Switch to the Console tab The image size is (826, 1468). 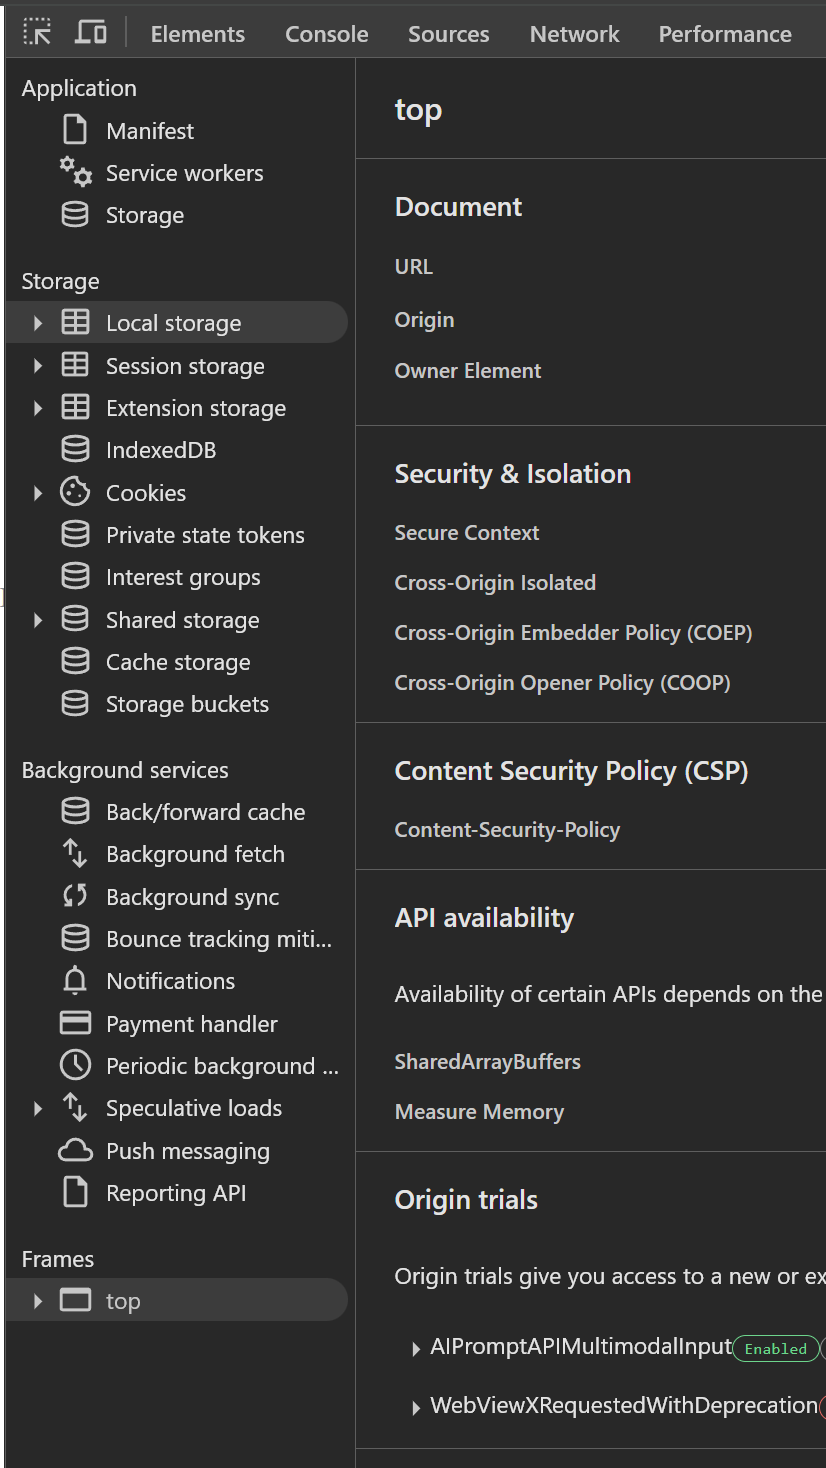click(x=326, y=34)
